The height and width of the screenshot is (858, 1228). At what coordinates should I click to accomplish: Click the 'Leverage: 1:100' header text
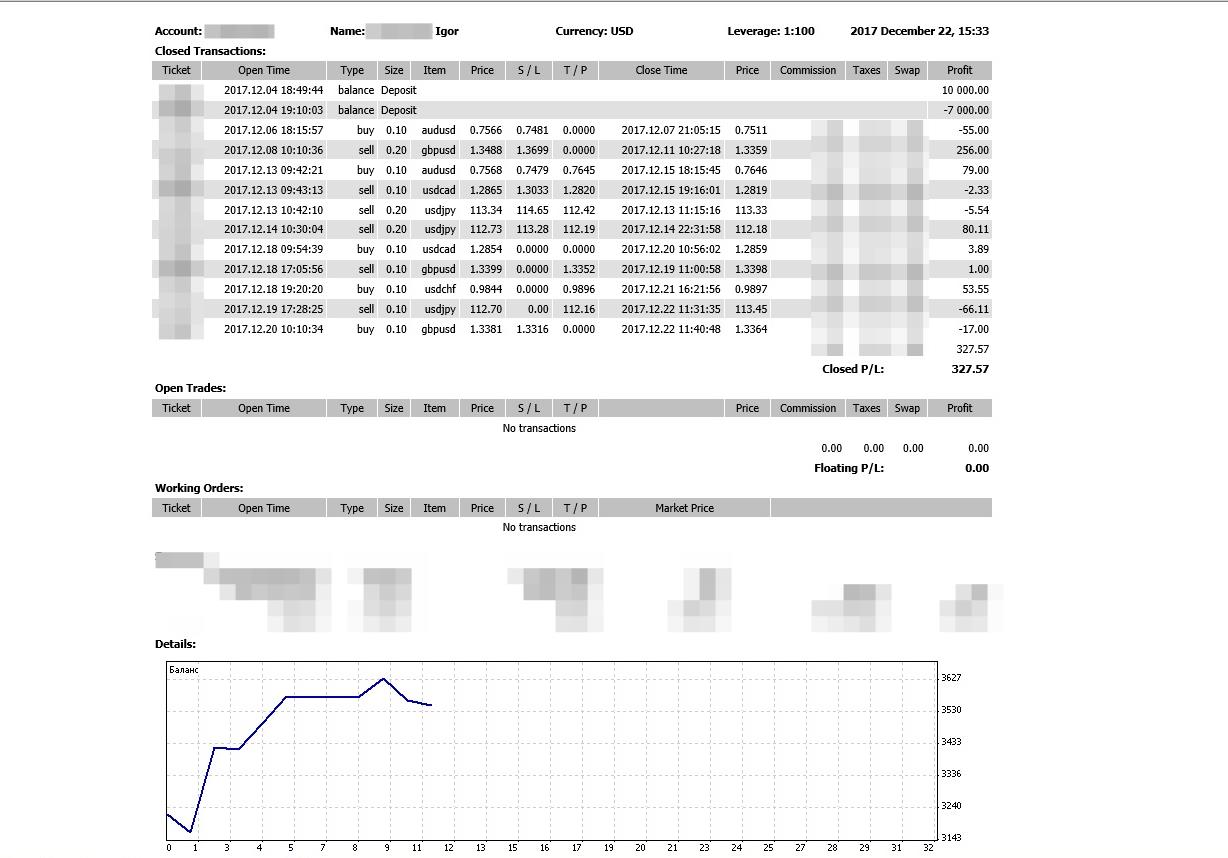coord(770,31)
